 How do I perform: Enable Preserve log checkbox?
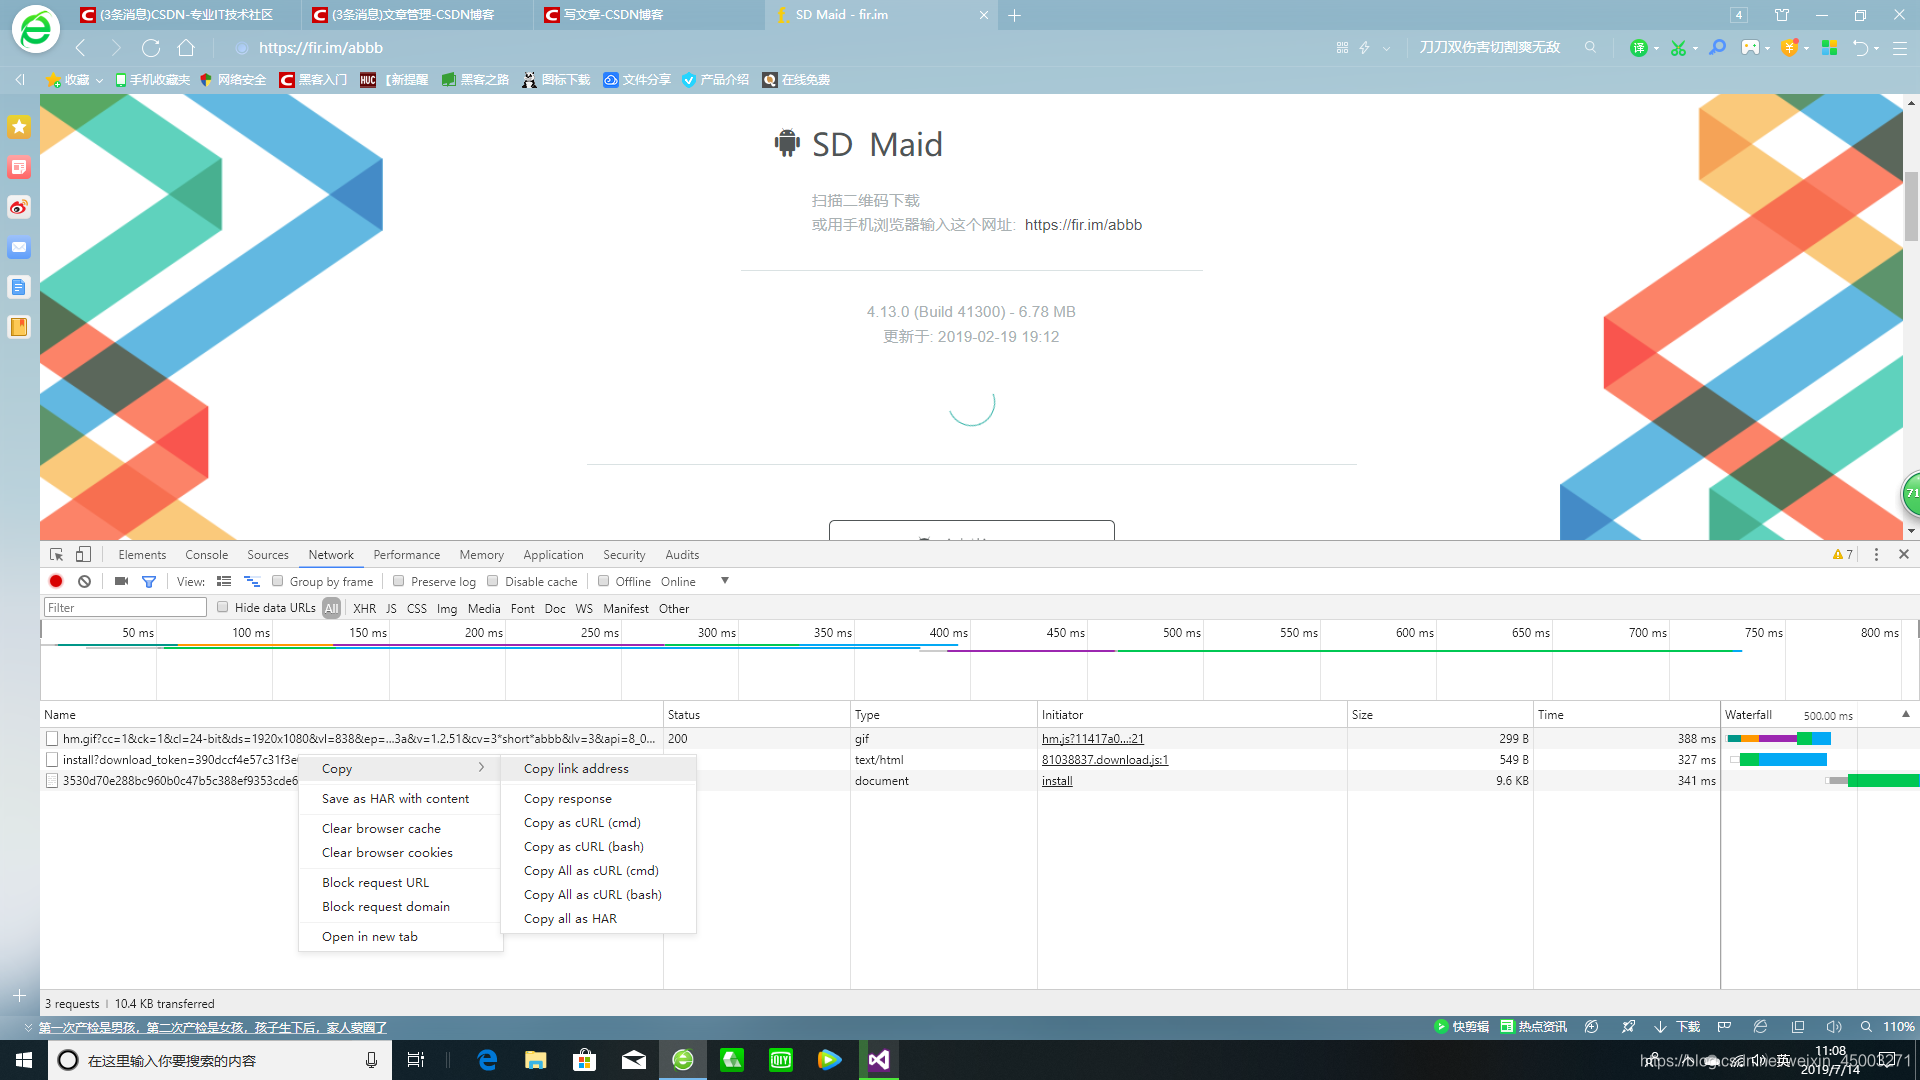tap(399, 581)
